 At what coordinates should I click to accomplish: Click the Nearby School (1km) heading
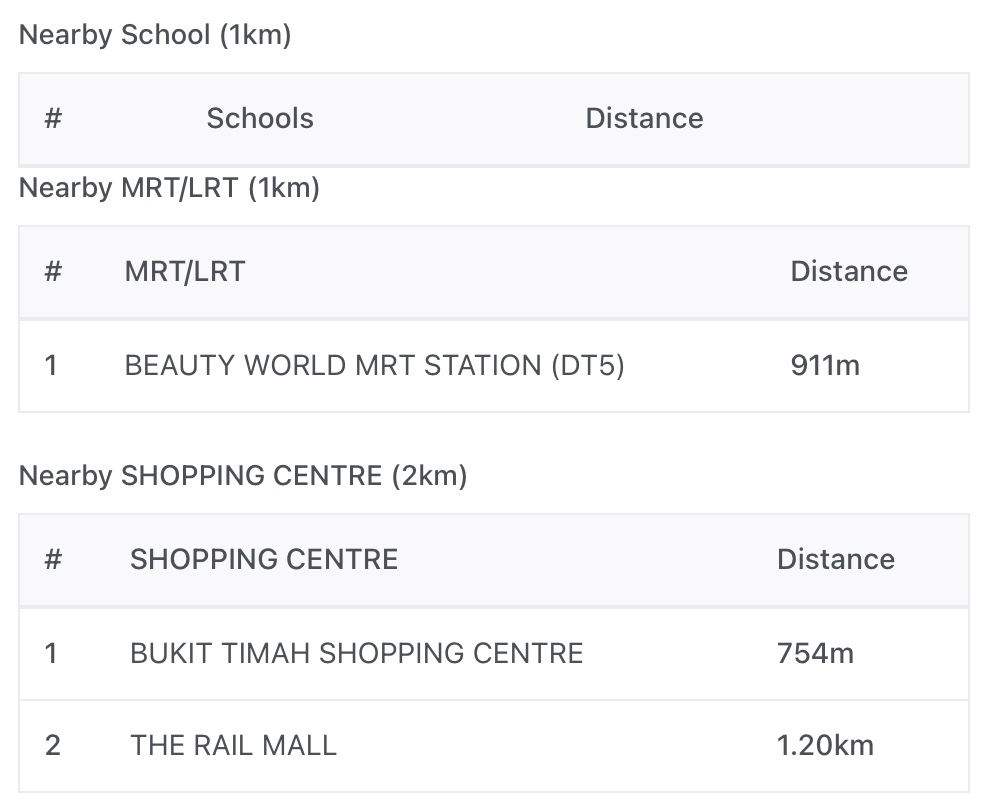click(155, 35)
